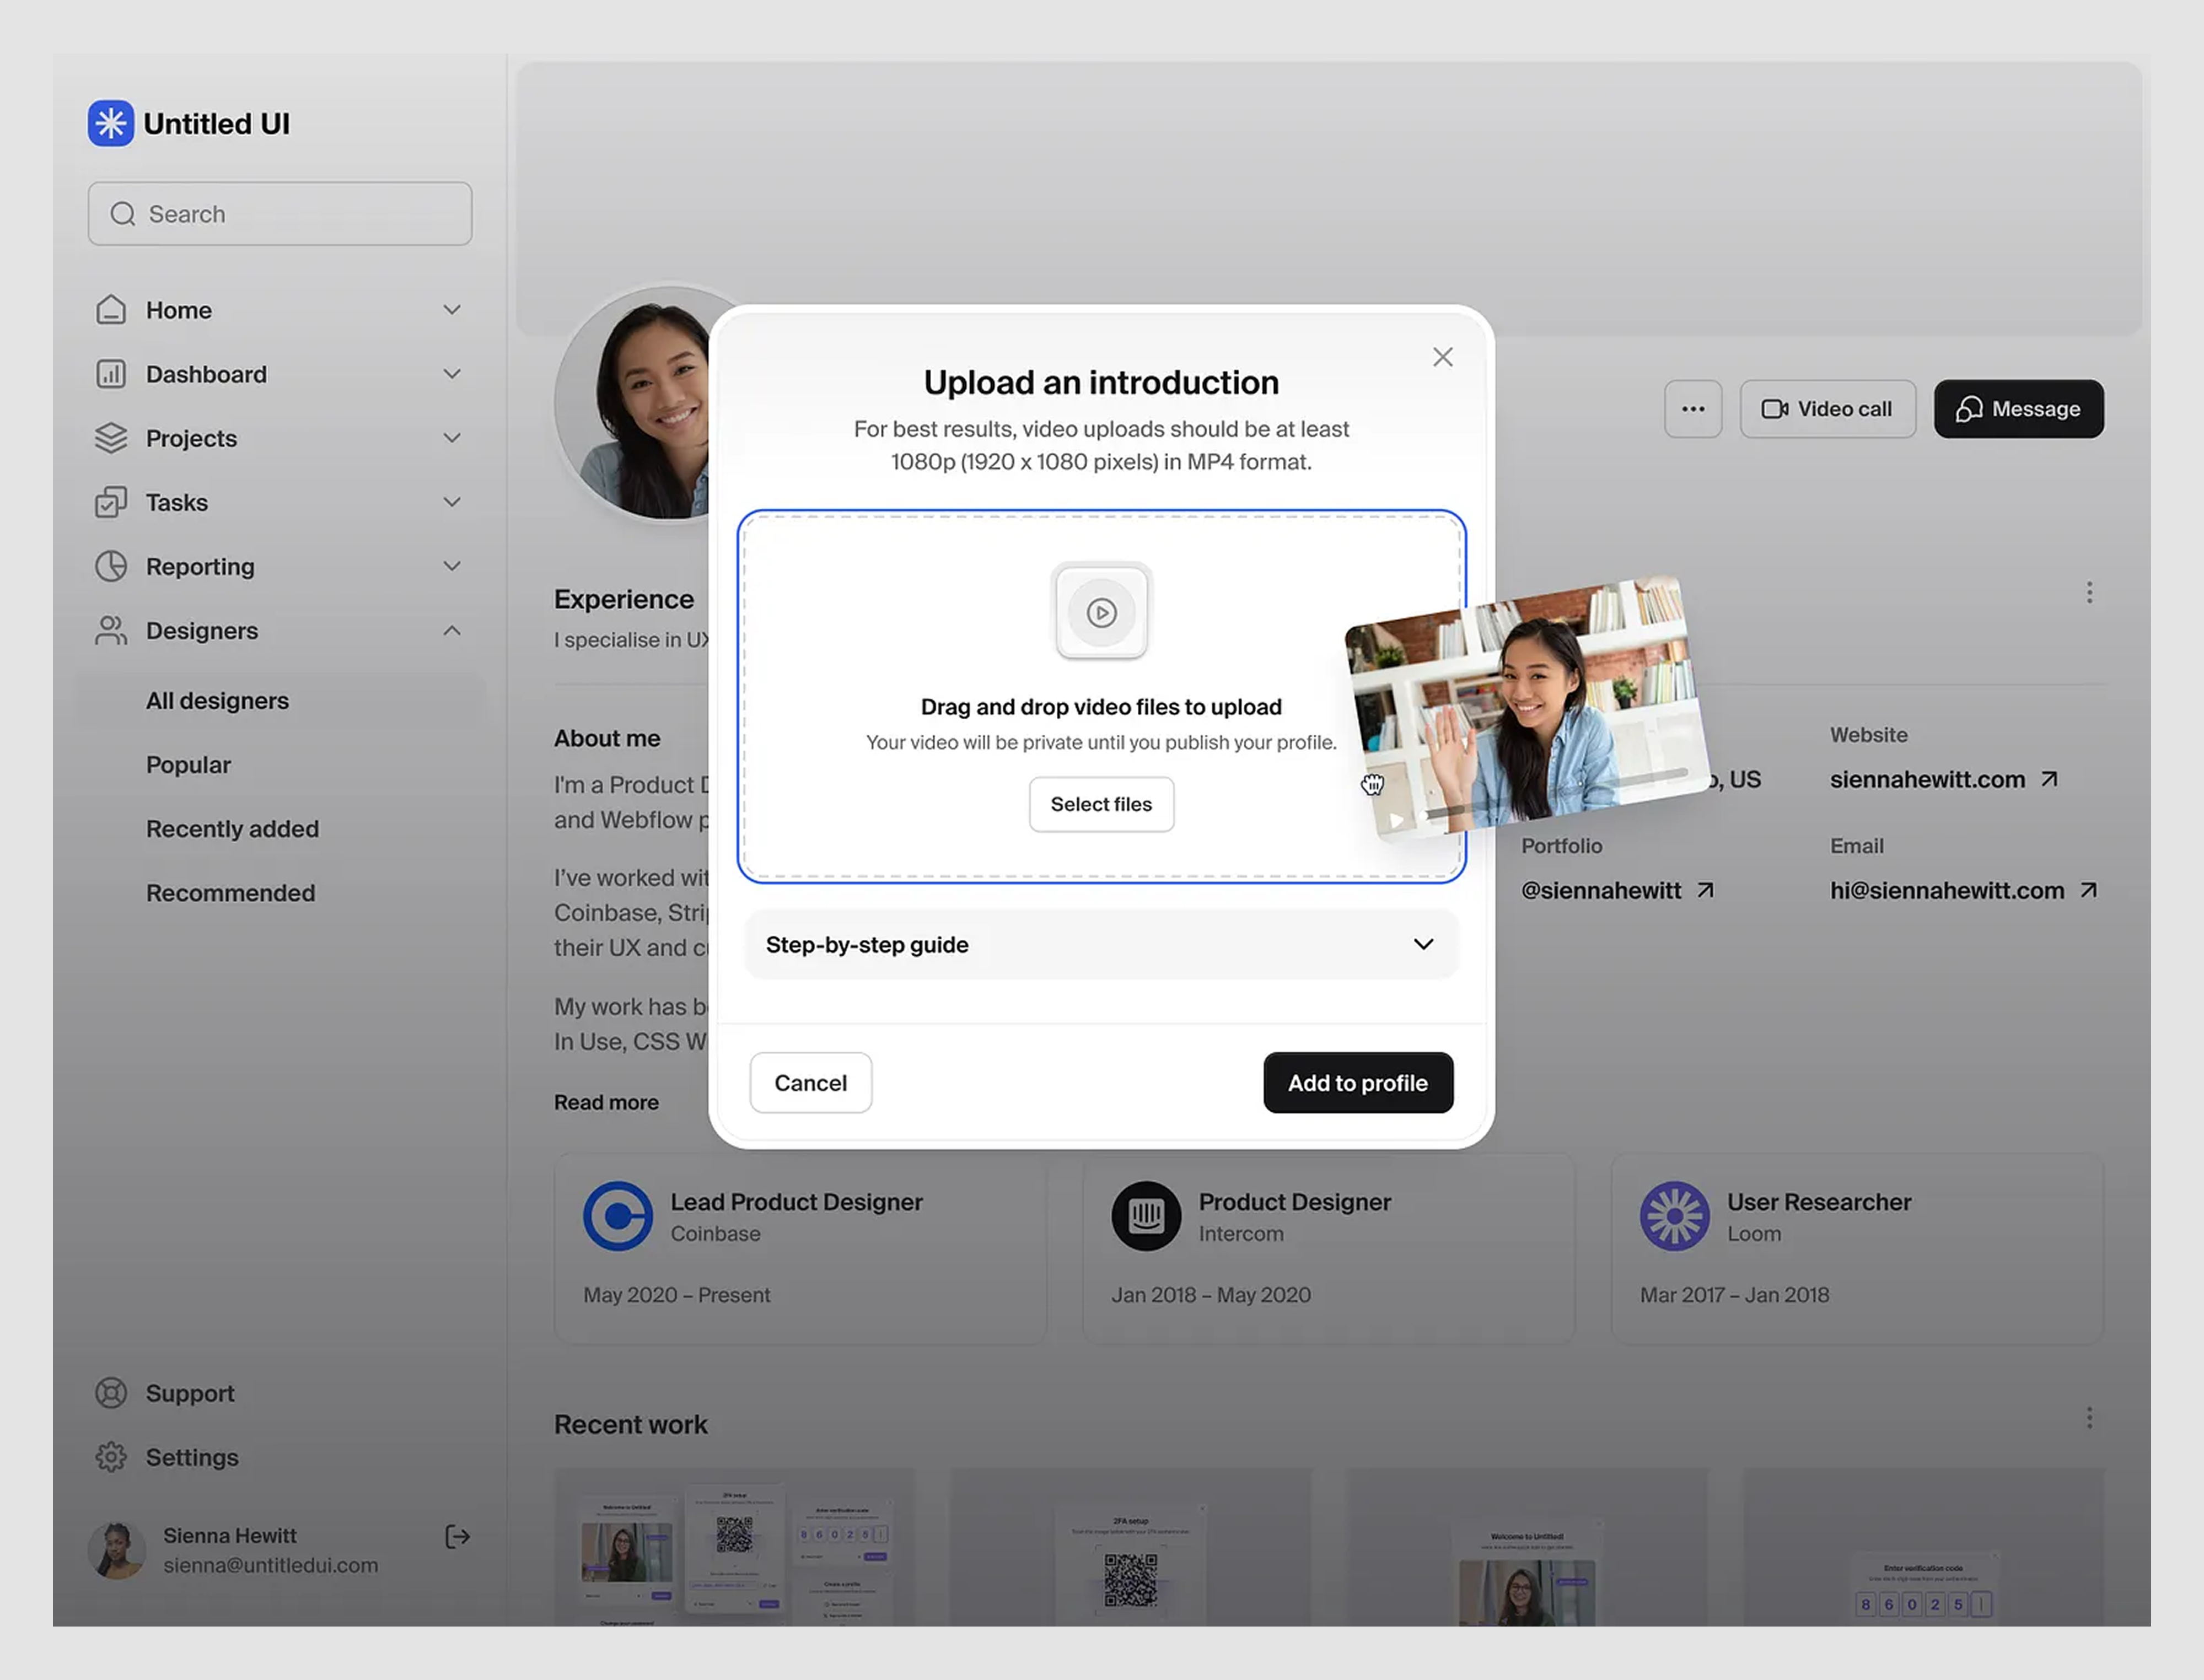Viewport: 2204px width, 1680px height.
Task: Click the Reporting pie chart icon
Action: click(111, 566)
